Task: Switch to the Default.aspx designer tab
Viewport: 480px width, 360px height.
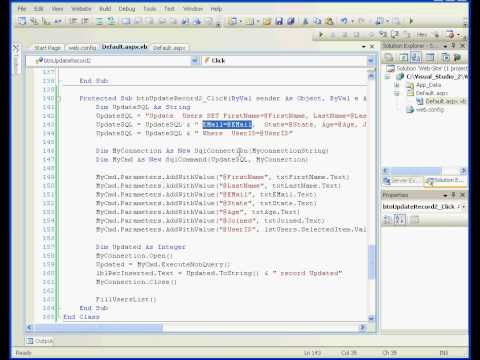Action: point(169,48)
